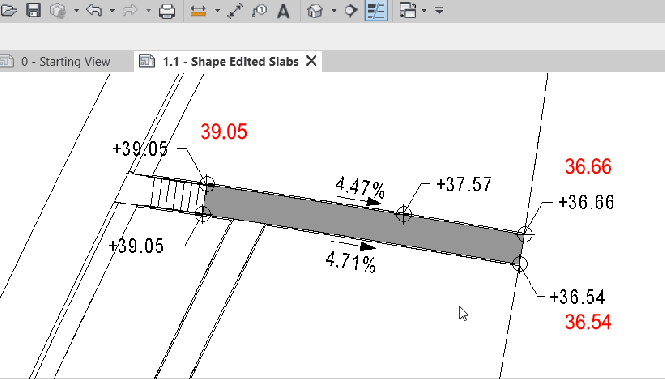Image resolution: width=665 pixels, height=379 pixels.
Task: Close the 1.1 - Shape Edited Slabs tab
Action: pos(311,61)
